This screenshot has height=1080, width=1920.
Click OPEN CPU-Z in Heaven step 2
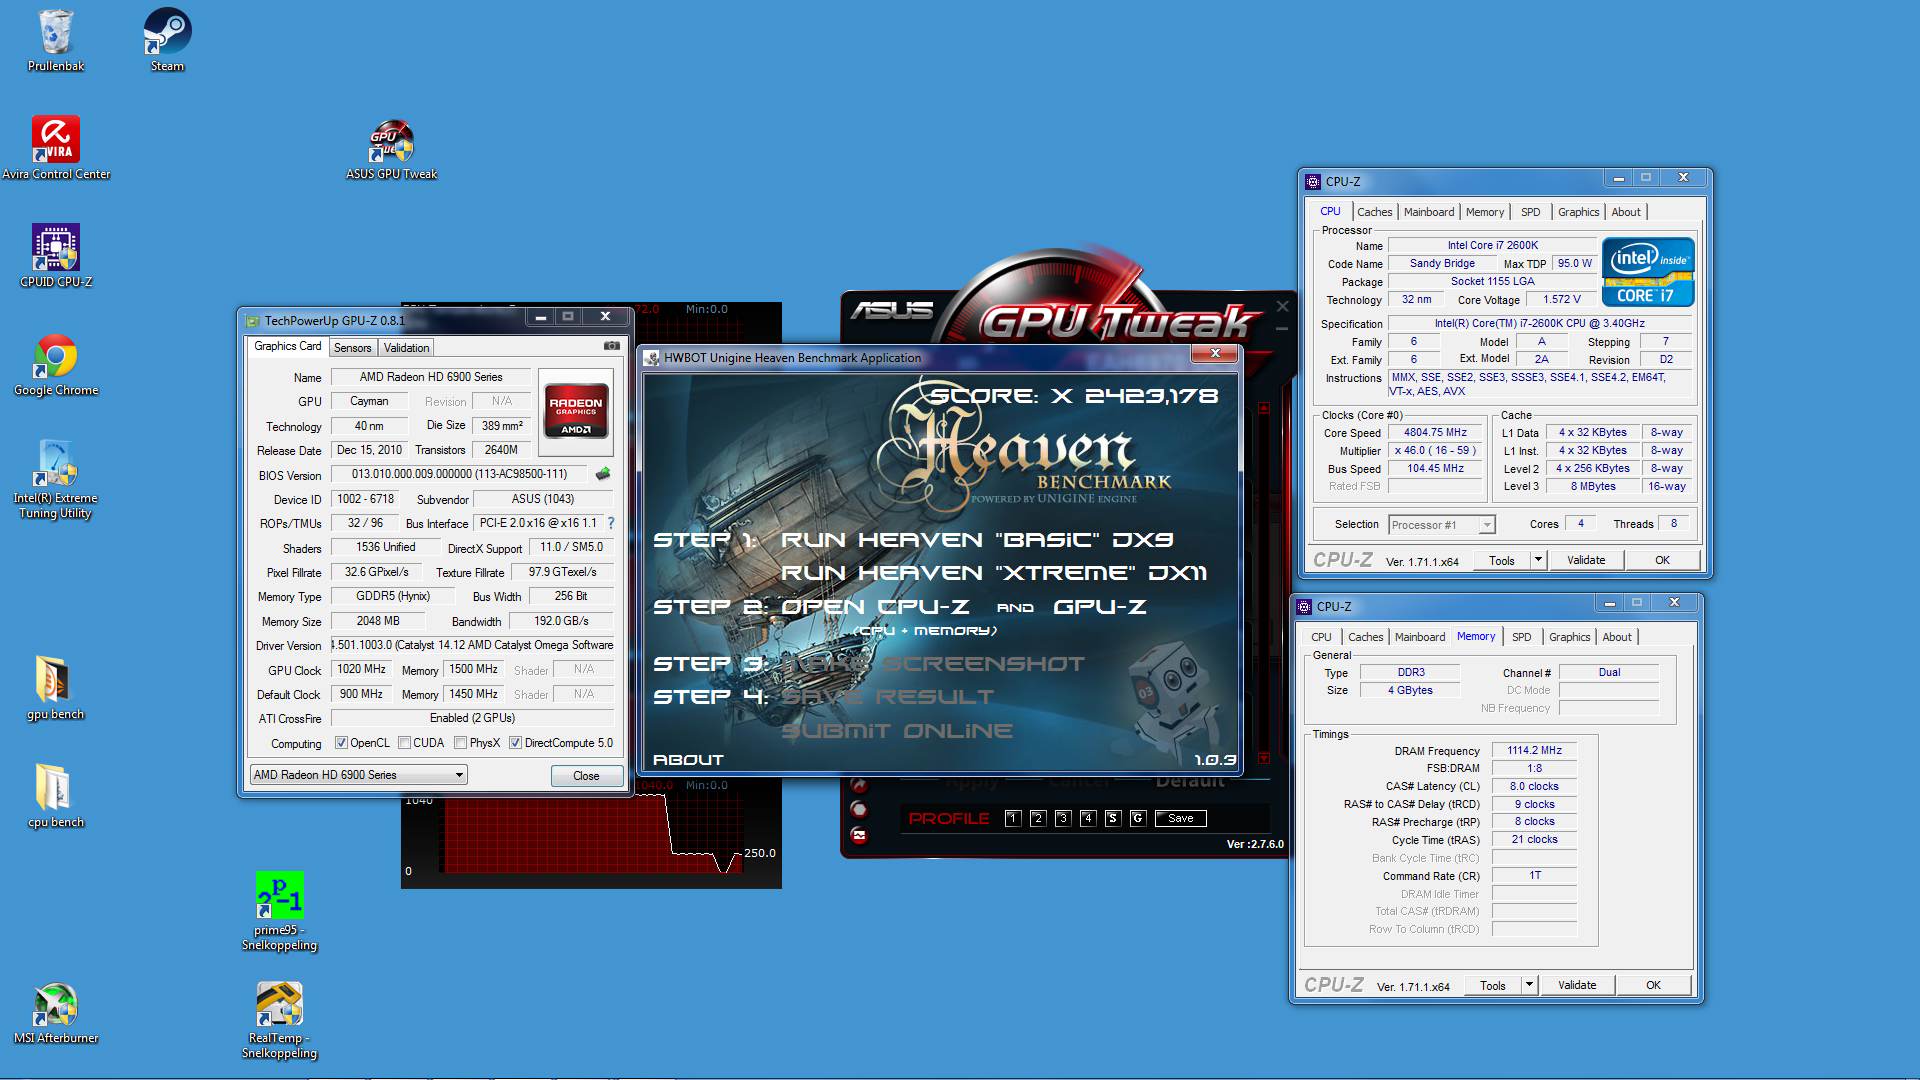(x=875, y=607)
